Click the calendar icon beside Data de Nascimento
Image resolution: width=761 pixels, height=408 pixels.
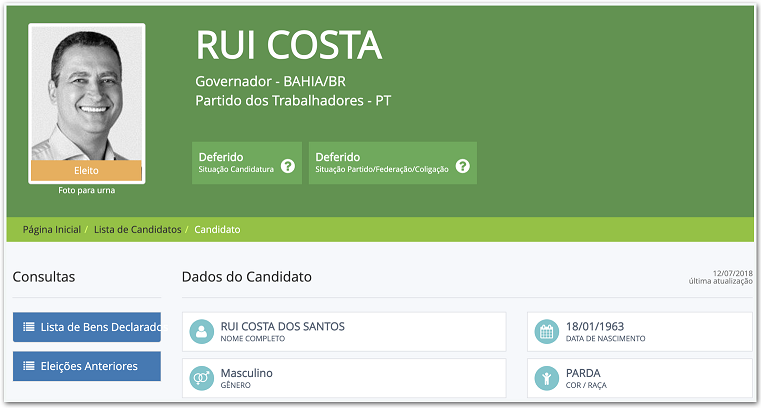547,331
